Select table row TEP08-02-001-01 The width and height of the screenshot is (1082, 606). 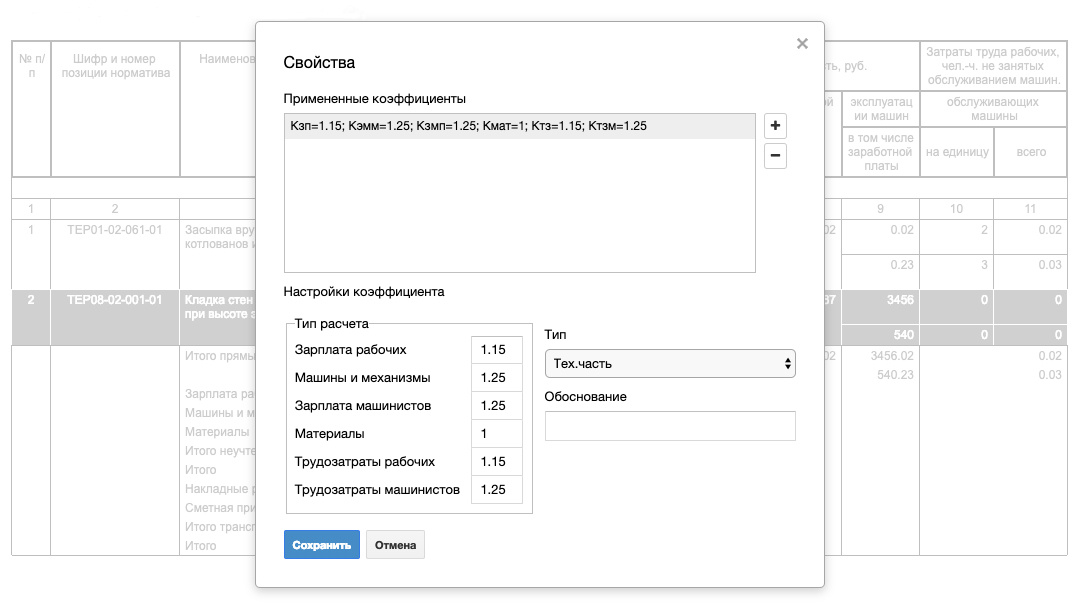tap(114, 300)
